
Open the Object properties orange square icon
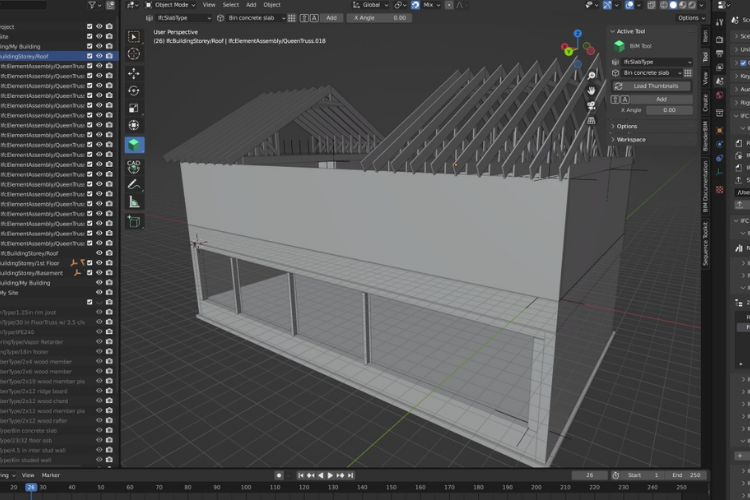click(720, 130)
